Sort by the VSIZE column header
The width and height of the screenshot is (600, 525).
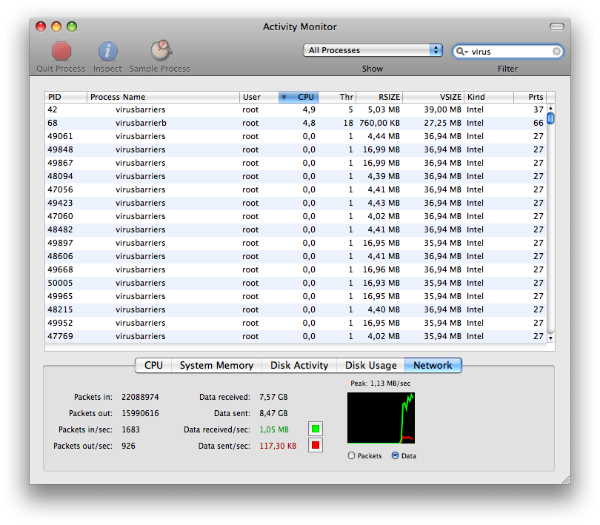coord(433,97)
